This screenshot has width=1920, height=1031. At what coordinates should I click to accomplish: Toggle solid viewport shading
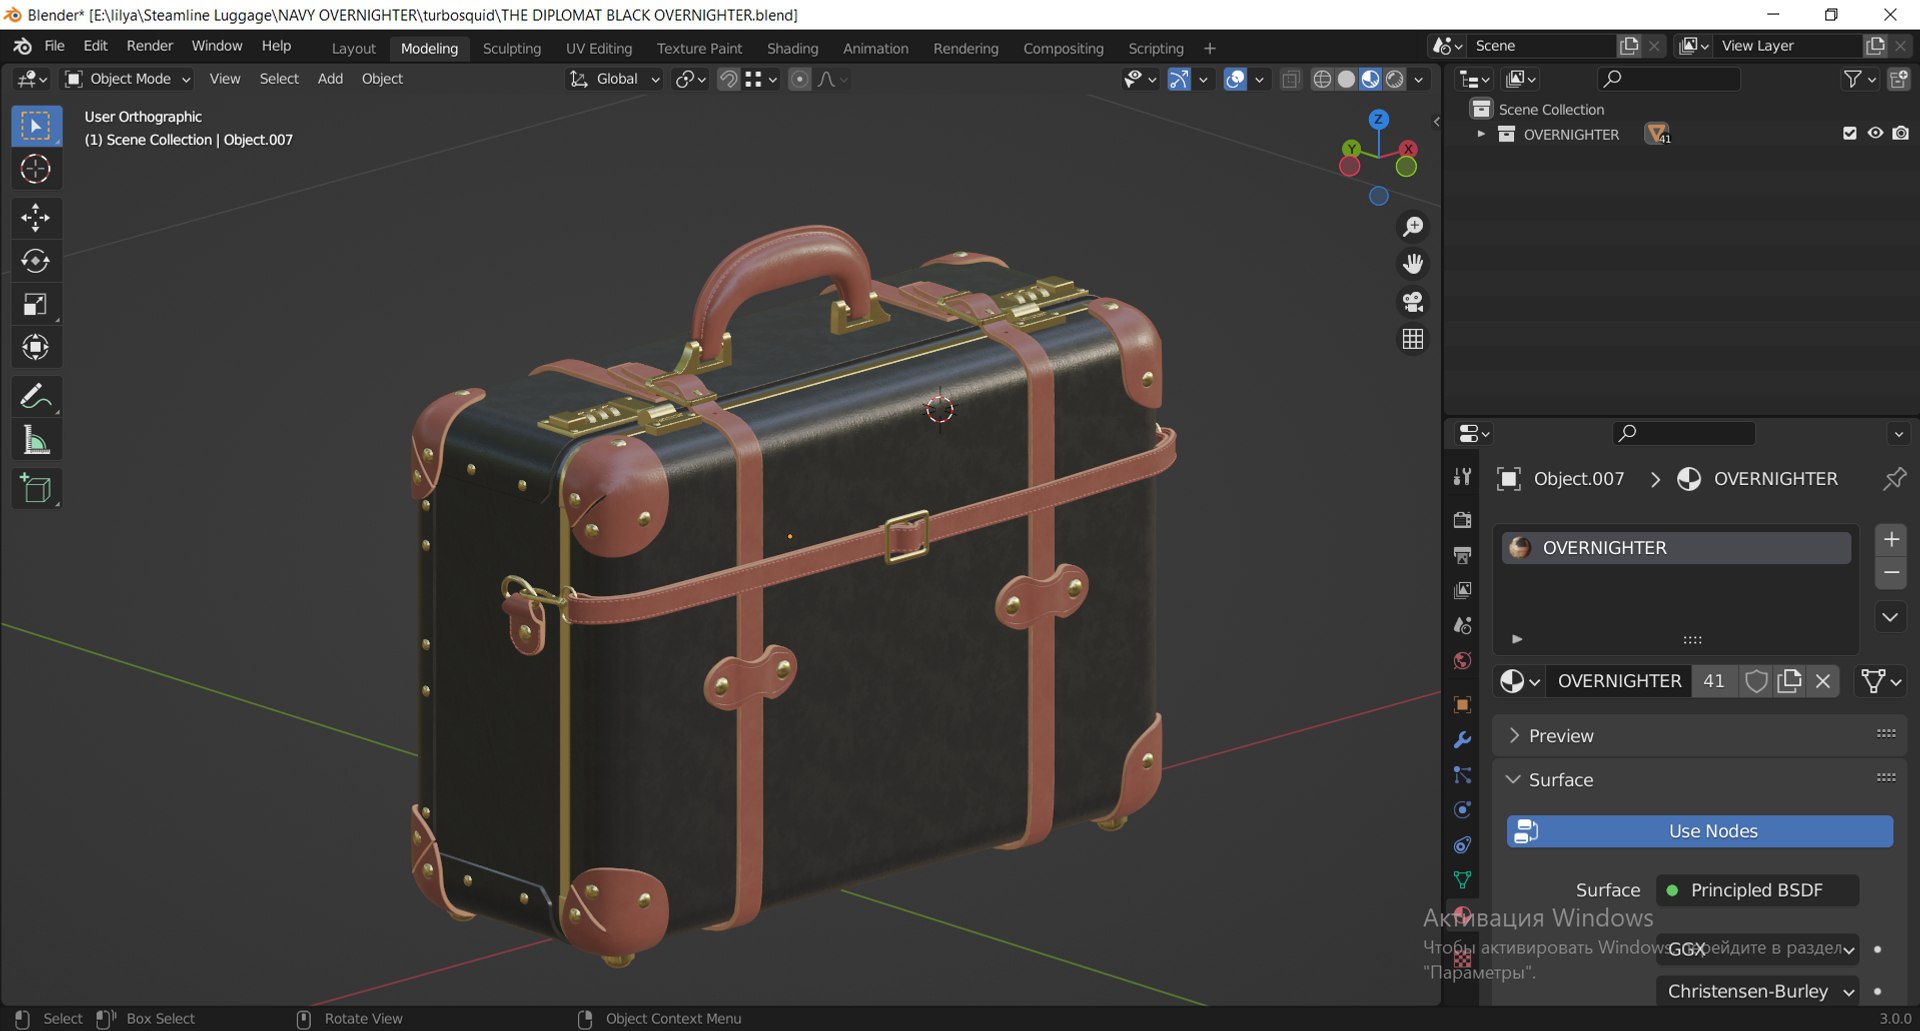coord(1346,79)
